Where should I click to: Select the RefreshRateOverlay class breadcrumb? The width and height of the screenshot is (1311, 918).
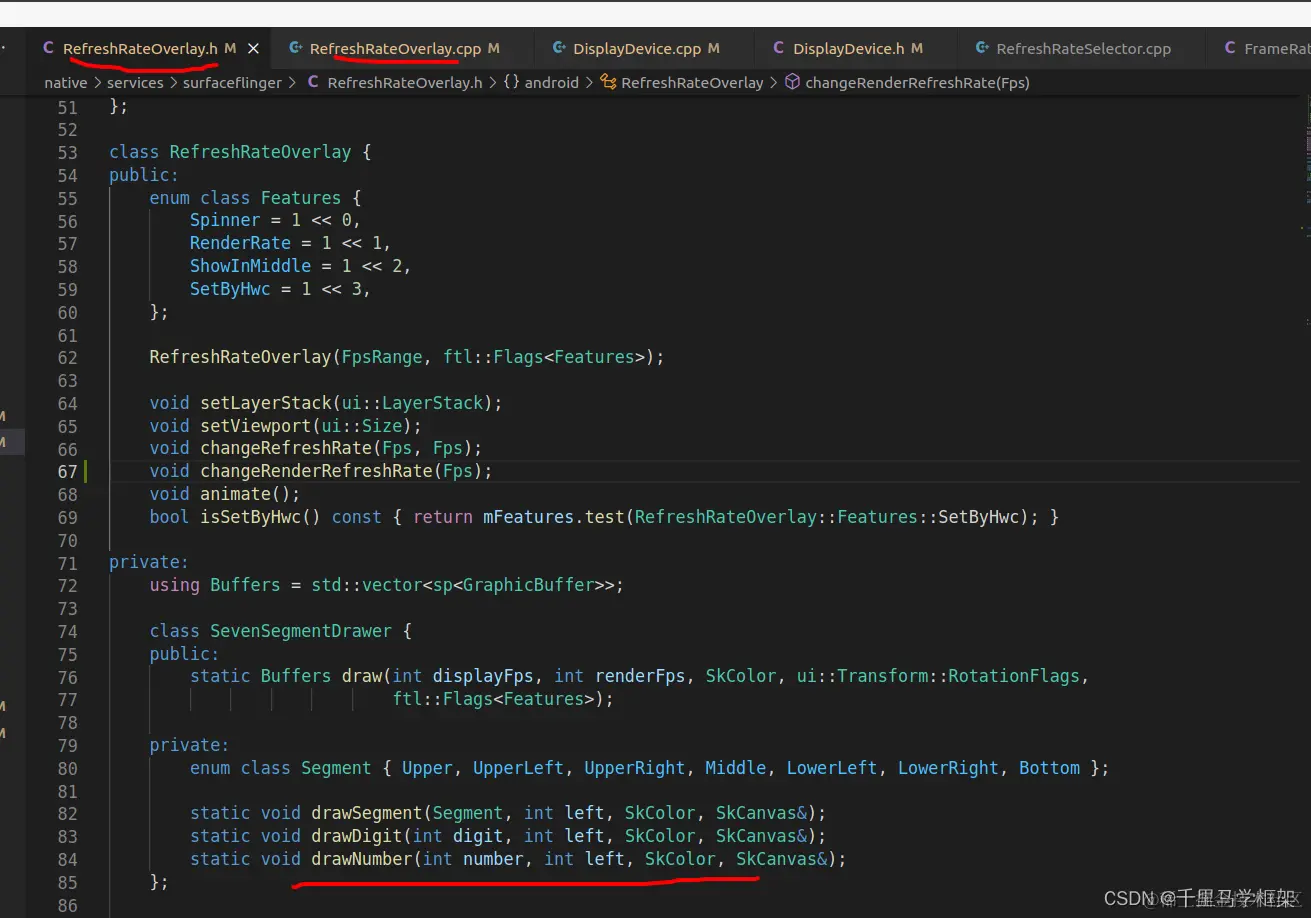[692, 83]
